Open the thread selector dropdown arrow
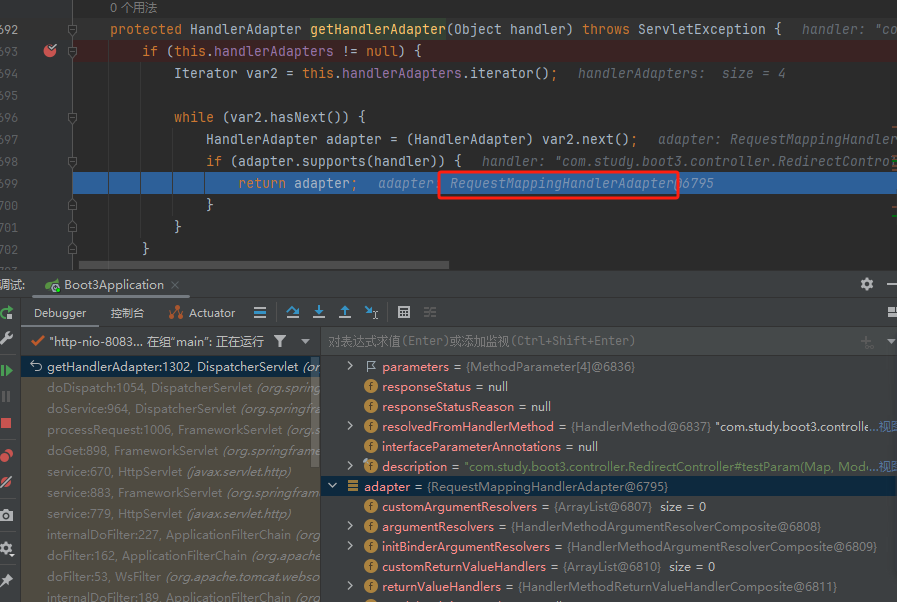This screenshot has width=897, height=602. click(x=305, y=342)
